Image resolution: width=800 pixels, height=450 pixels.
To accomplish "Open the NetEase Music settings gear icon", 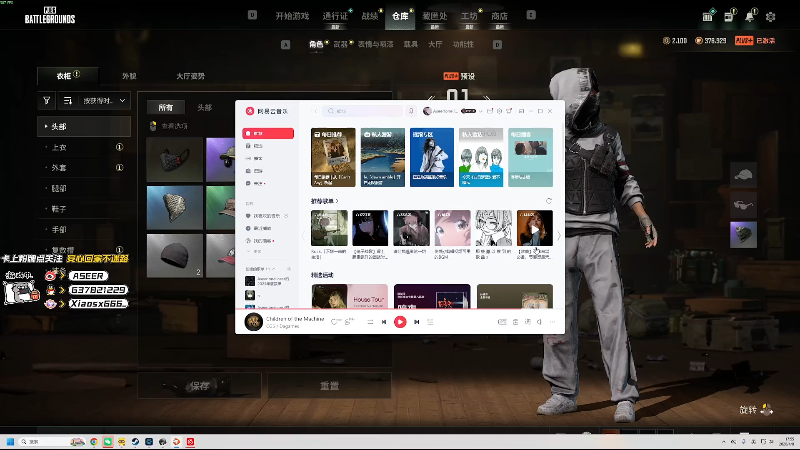I will click(x=499, y=111).
